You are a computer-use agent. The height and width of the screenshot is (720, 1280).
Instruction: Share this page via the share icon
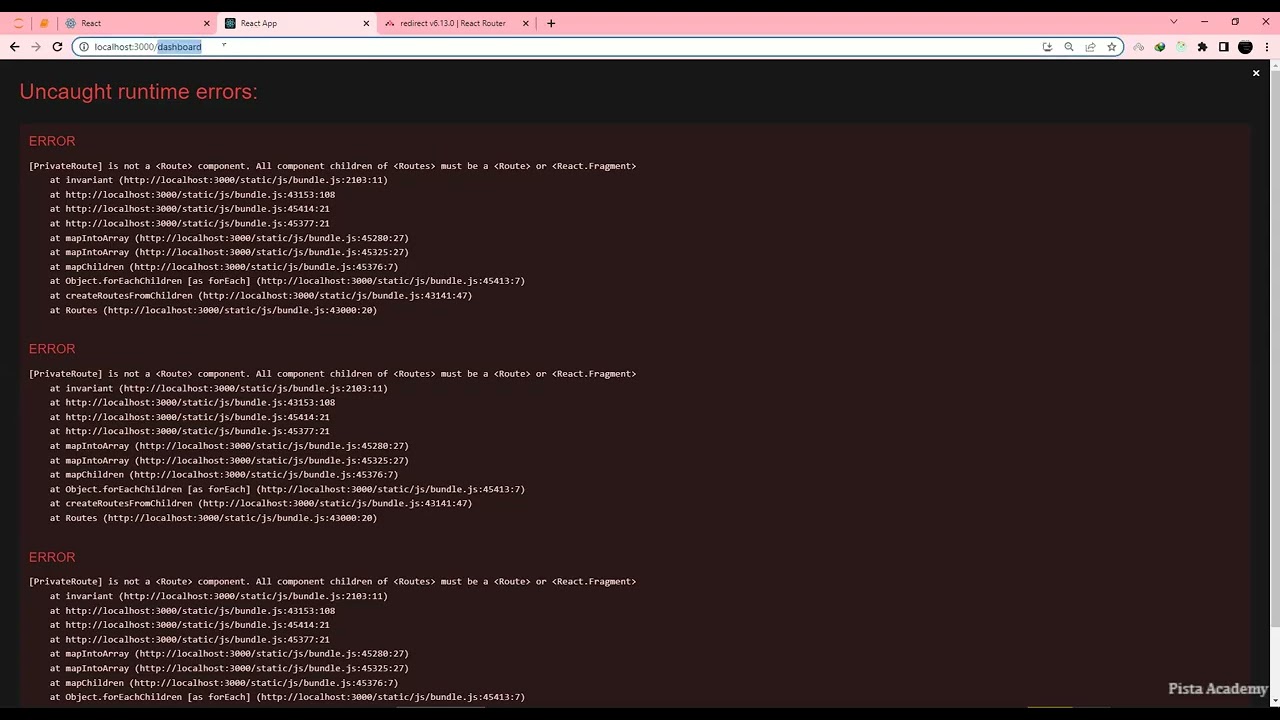pyautogui.click(x=1090, y=47)
